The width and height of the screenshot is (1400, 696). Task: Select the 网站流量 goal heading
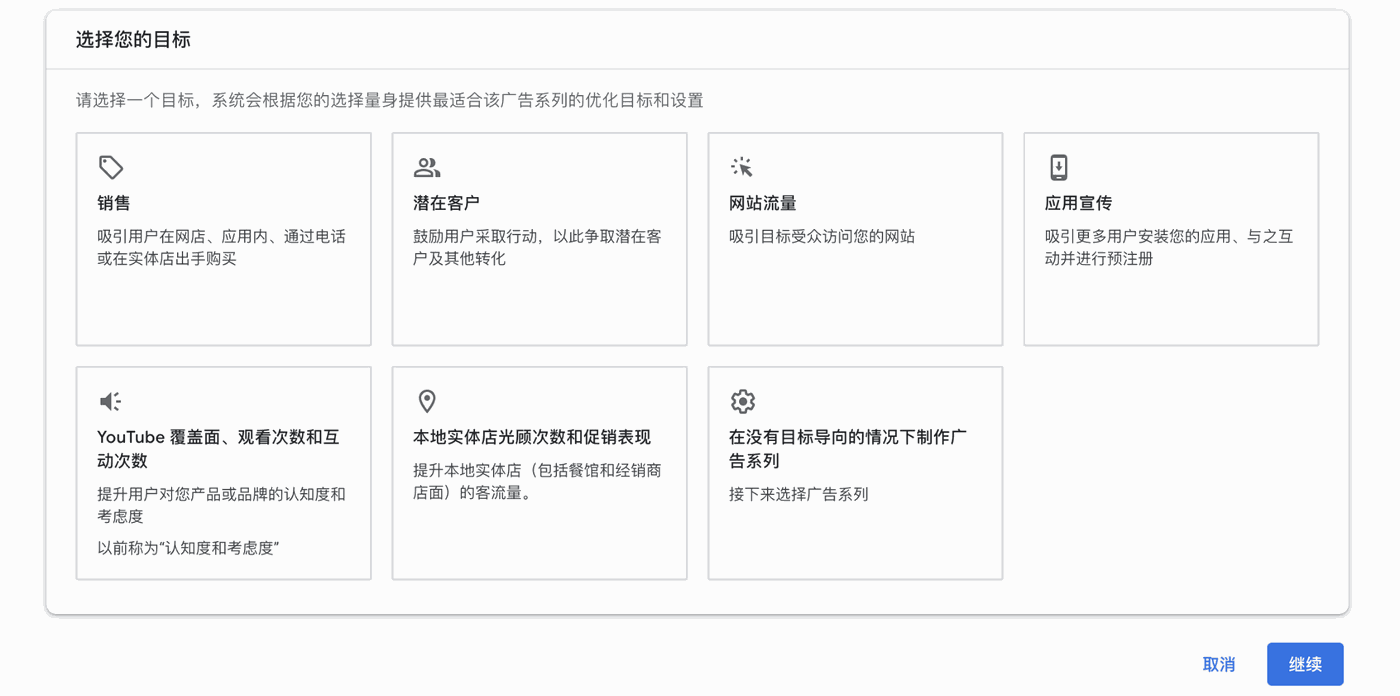tap(763, 203)
